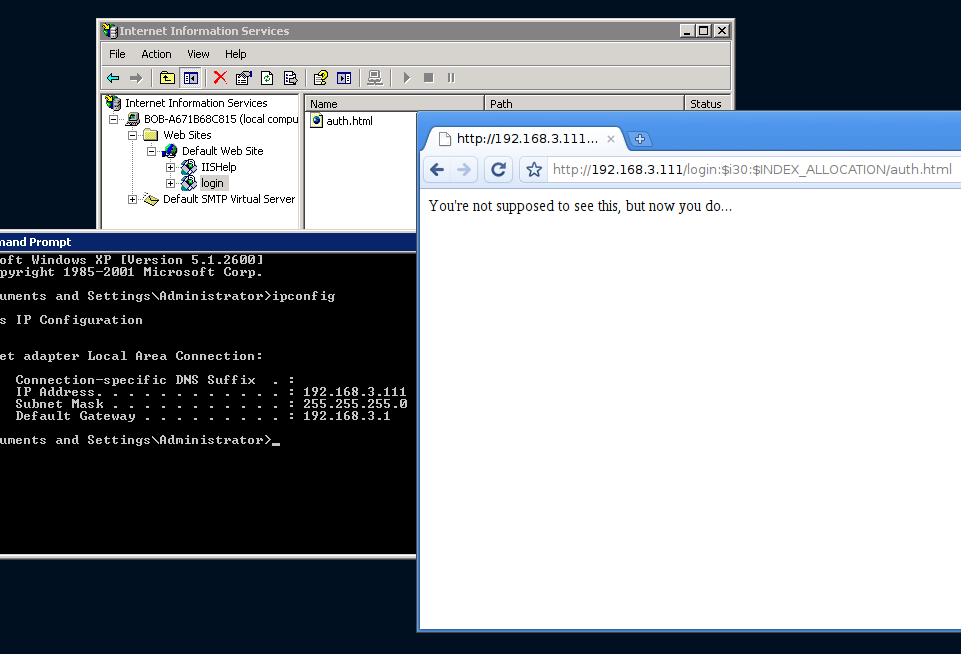Screen dimensions: 961x654
Task: Click the browser Back button
Action: tap(437, 169)
